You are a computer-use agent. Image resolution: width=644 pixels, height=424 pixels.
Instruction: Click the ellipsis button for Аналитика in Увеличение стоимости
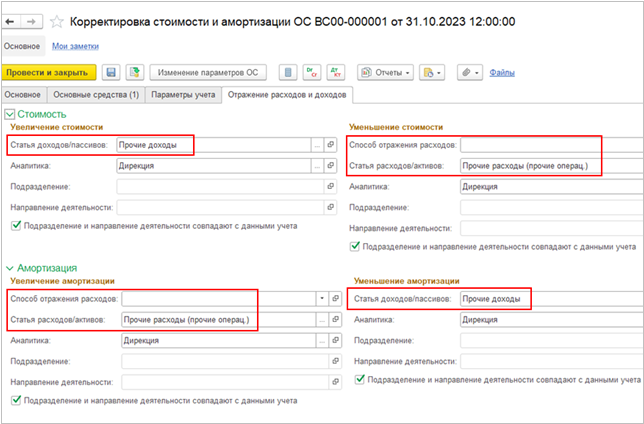[317, 166]
